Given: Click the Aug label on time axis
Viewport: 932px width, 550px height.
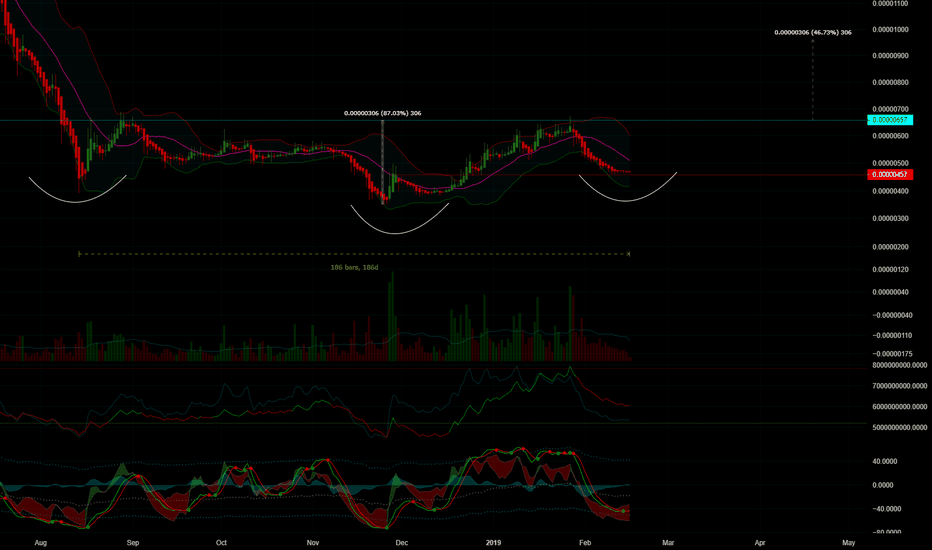Looking at the screenshot, I should [40, 542].
